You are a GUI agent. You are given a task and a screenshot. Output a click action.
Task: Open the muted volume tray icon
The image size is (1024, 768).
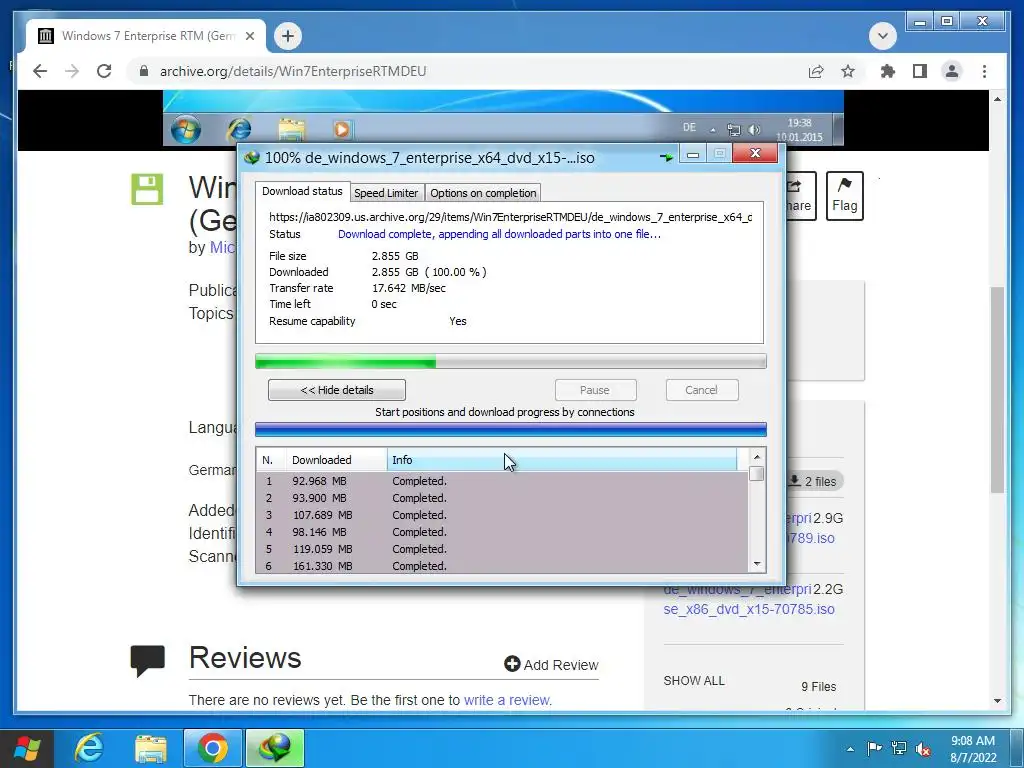pyautogui.click(x=923, y=749)
